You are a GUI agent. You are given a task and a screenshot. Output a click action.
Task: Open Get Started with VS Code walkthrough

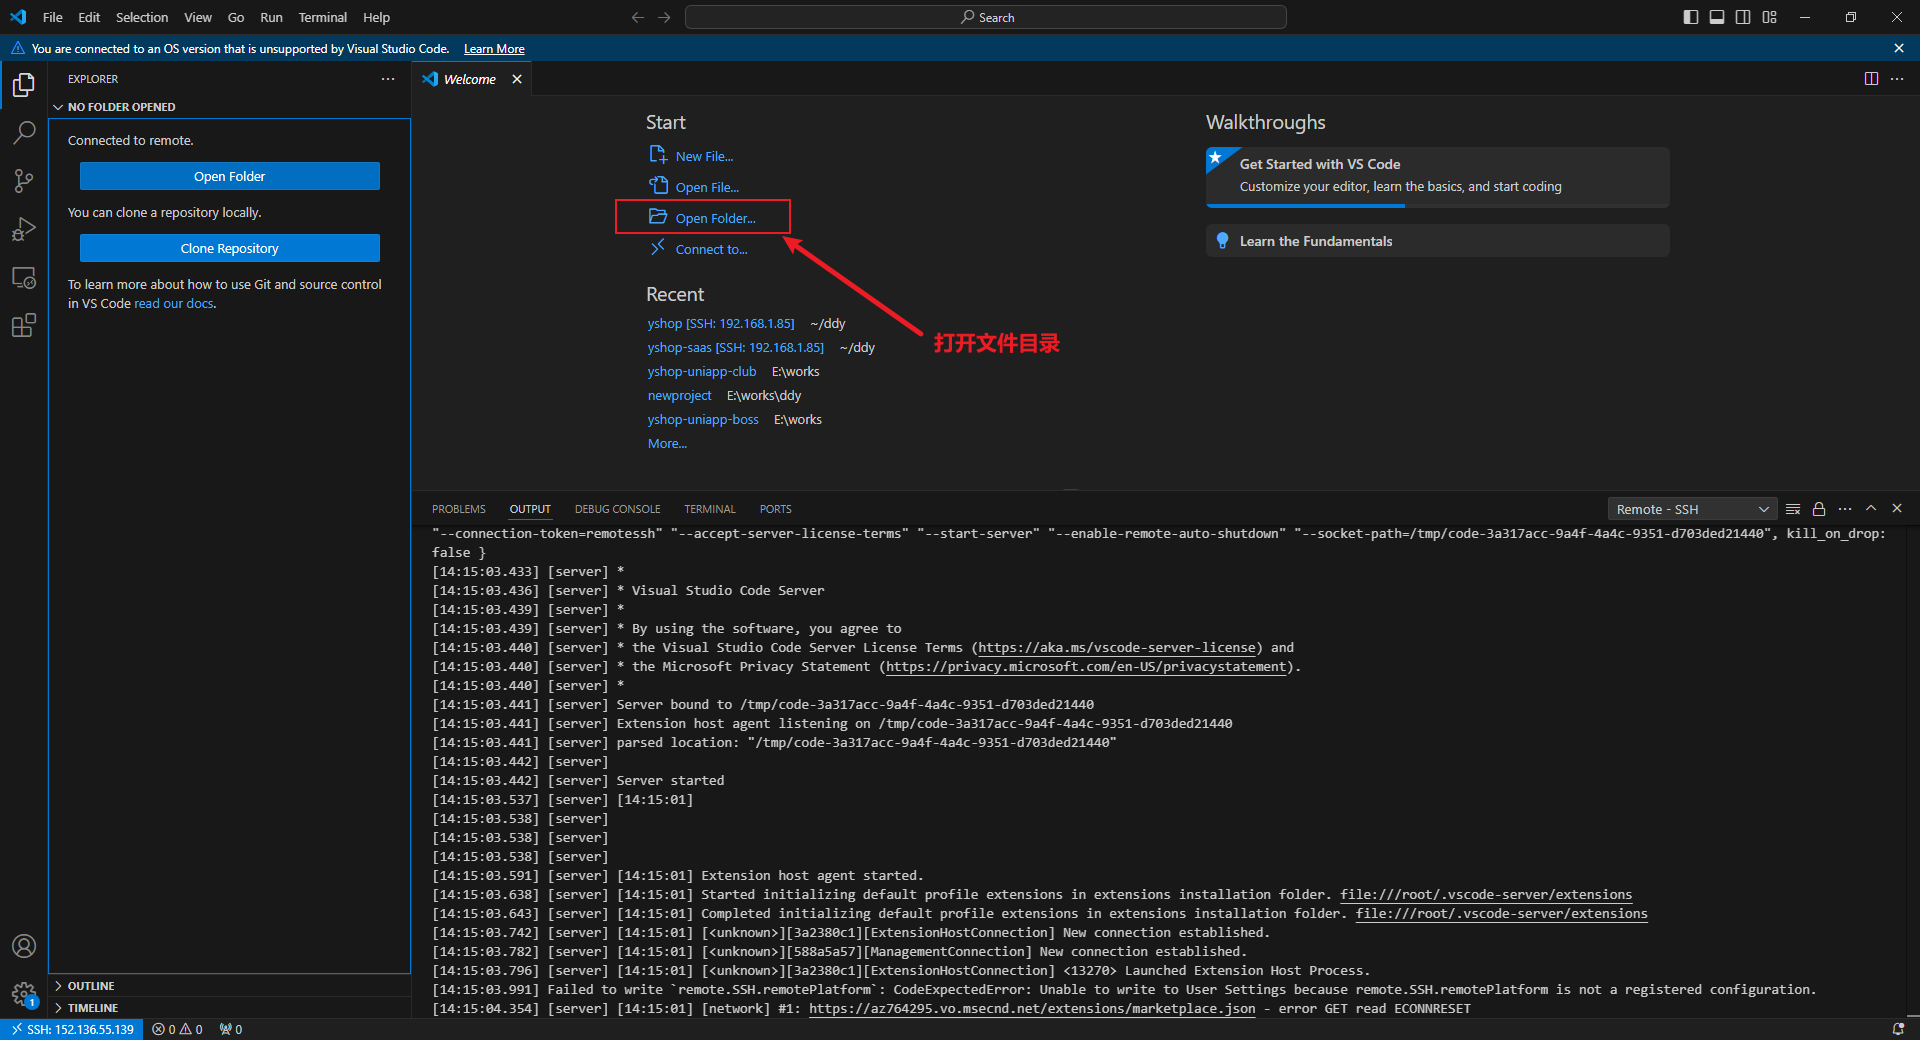pos(1437,176)
